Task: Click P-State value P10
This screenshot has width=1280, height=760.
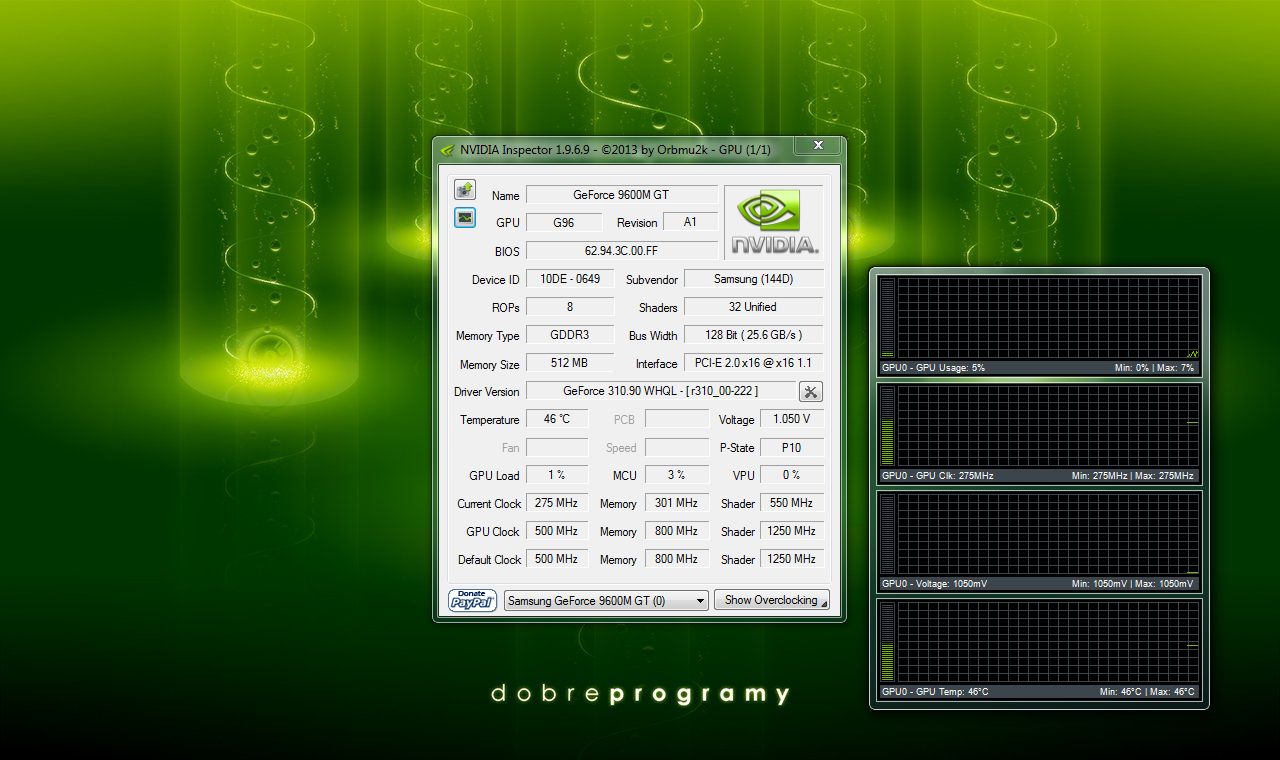Action: coord(792,447)
